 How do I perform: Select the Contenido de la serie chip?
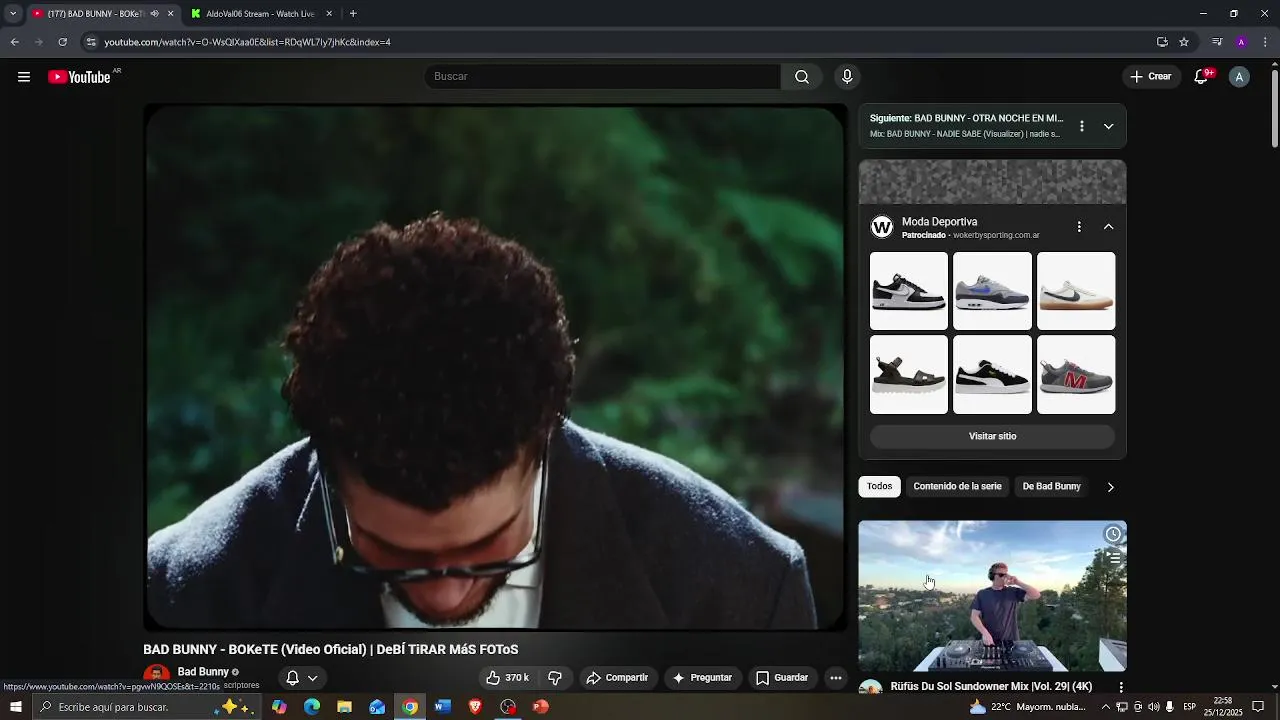(x=957, y=486)
